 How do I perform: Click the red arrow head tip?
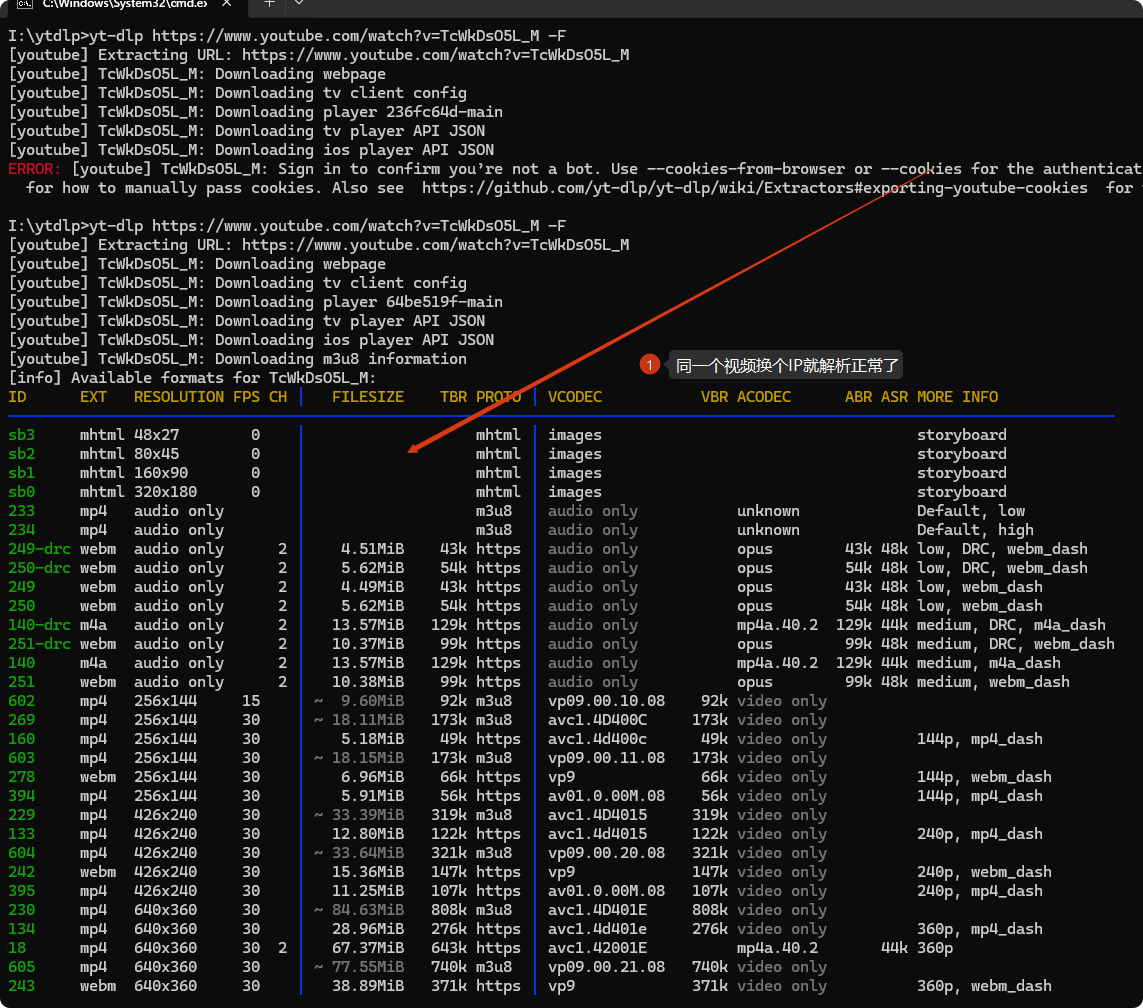coord(412,451)
